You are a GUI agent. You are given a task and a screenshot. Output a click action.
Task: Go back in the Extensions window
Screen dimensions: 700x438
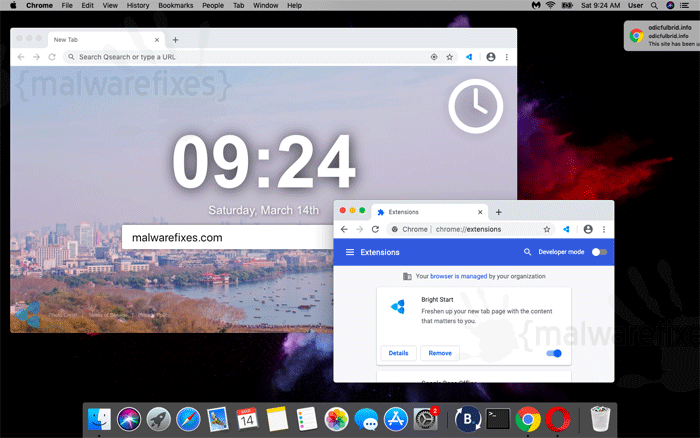click(344, 229)
